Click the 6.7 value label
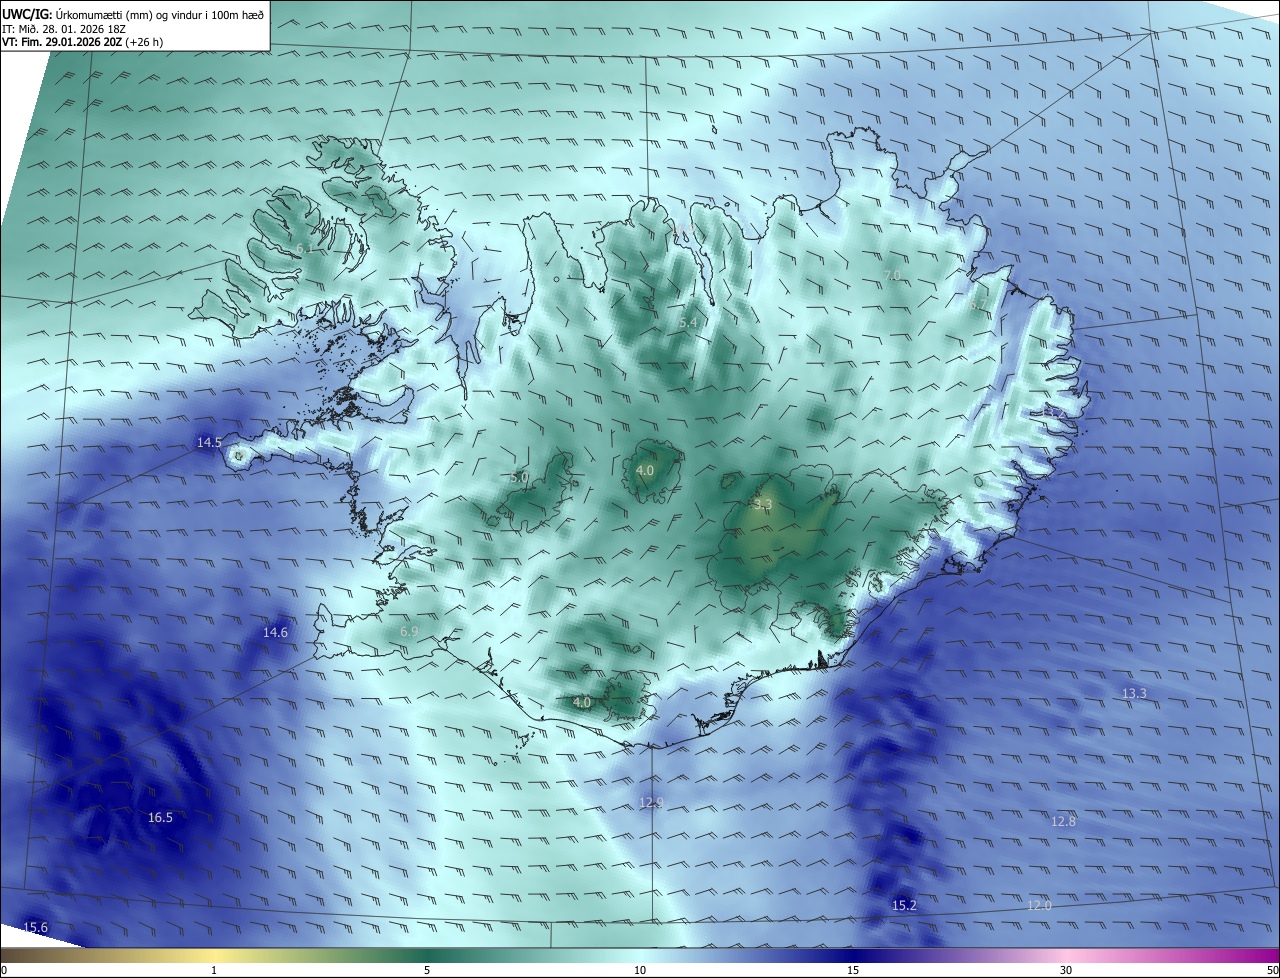Screen dimensions: 1280x978 978,304
